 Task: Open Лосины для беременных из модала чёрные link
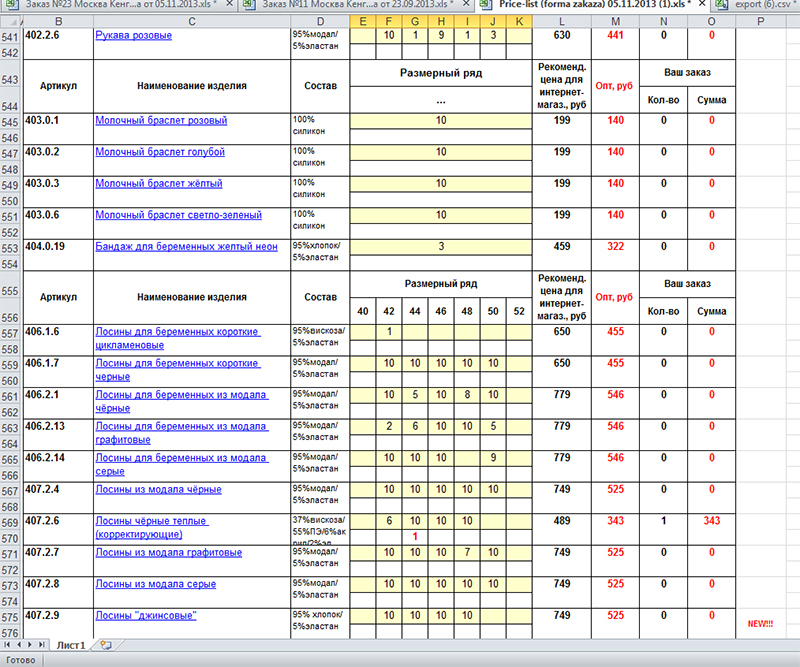pyautogui.click(x=182, y=402)
